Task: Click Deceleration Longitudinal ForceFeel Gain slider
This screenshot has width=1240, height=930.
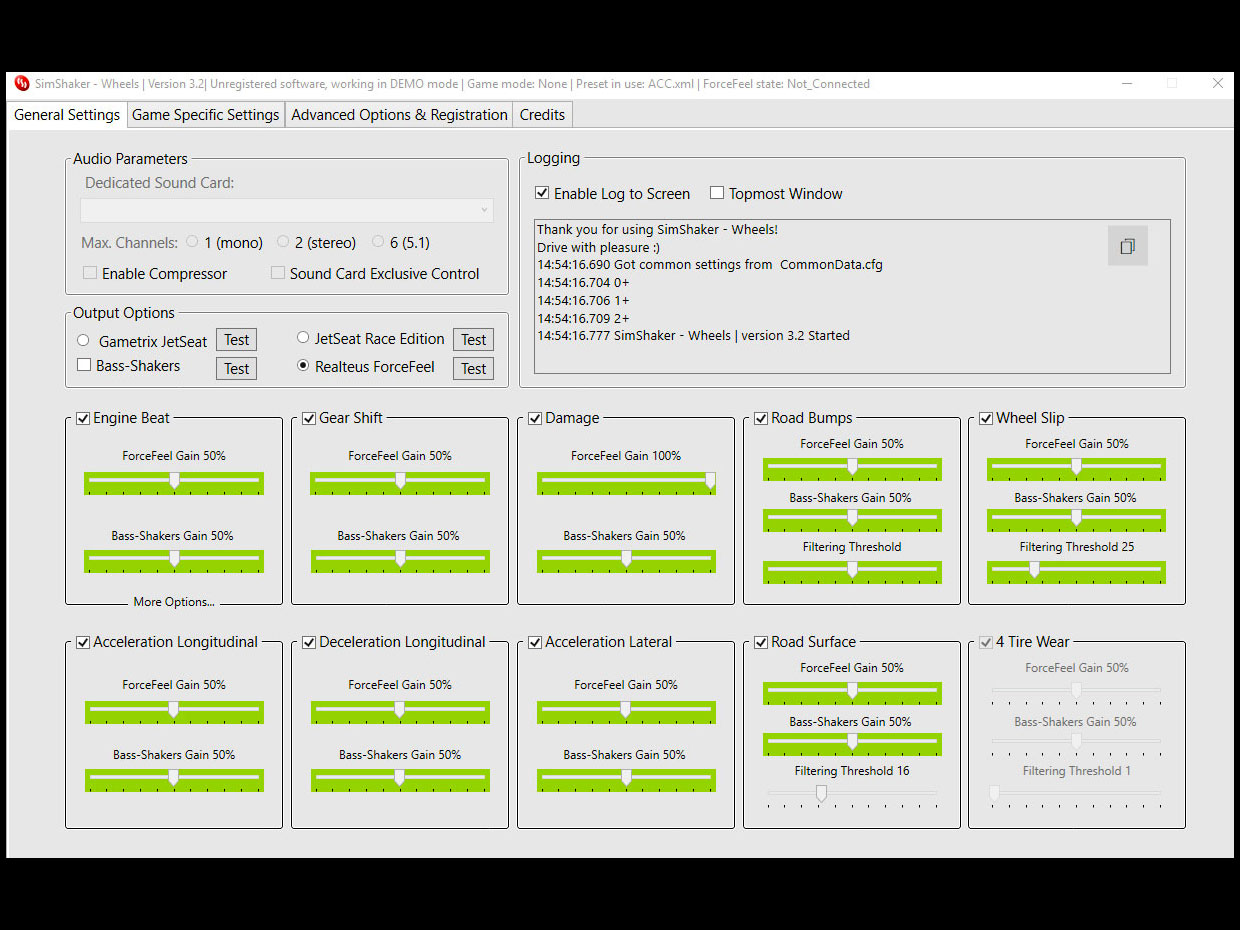Action: pyautogui.click(x=400, y=712)
